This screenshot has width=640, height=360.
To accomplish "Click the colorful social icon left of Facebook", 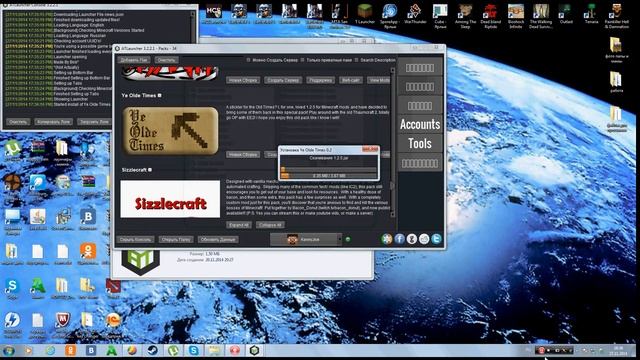I will [x=387, y=239].
